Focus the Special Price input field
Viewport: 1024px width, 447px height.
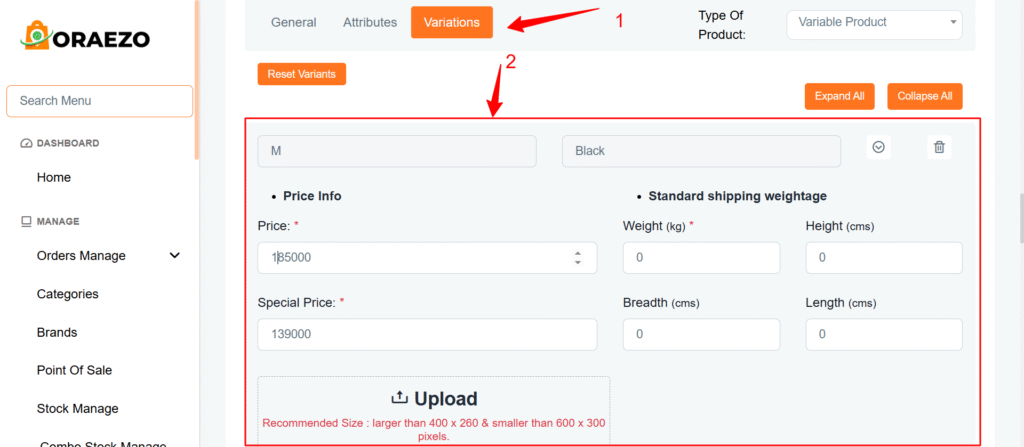427,335
